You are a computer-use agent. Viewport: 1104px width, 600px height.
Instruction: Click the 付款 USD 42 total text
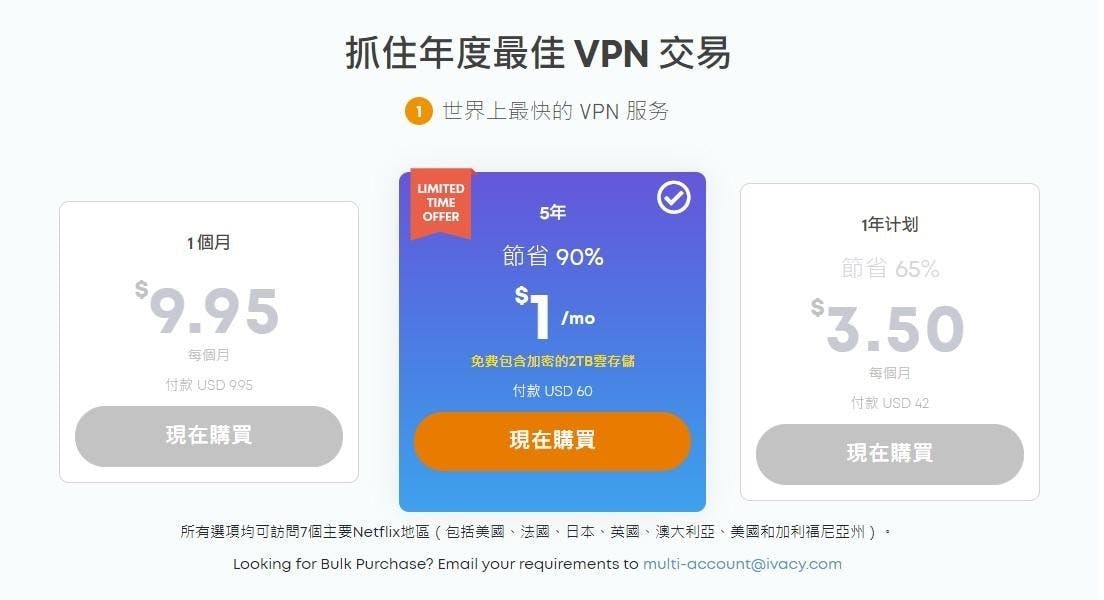890,403
